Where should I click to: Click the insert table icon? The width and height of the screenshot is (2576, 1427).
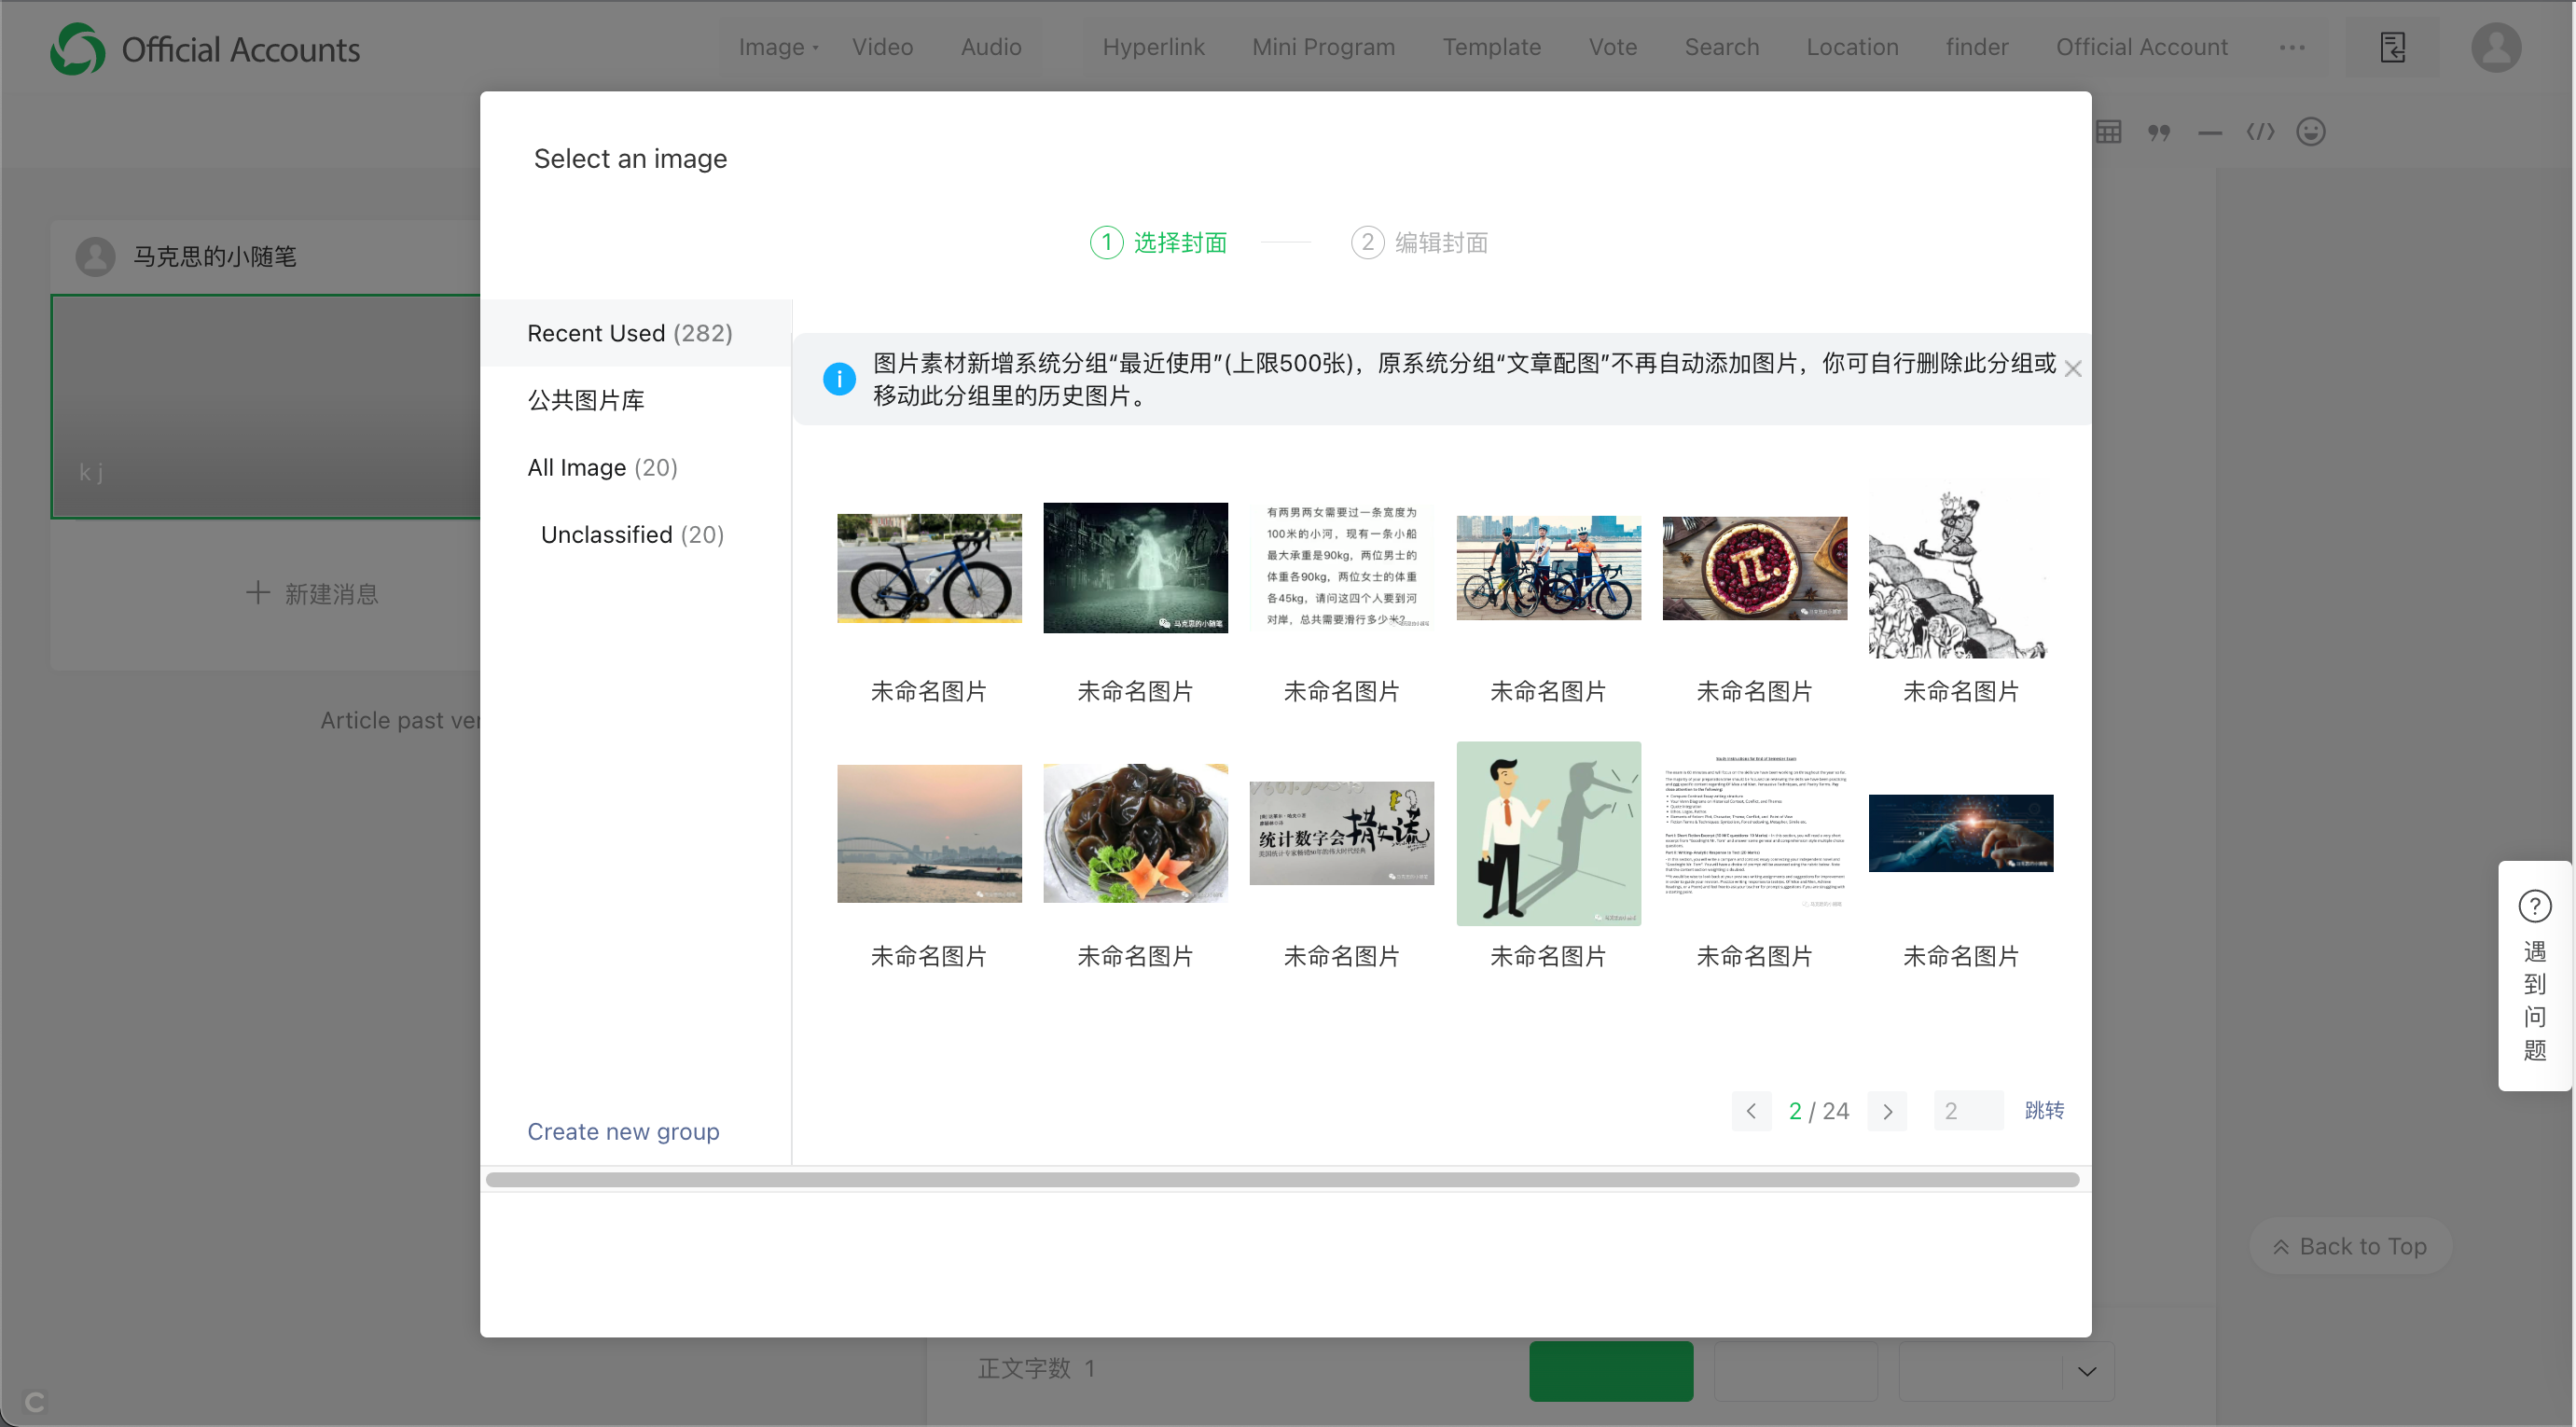[x=2108, y=132]
